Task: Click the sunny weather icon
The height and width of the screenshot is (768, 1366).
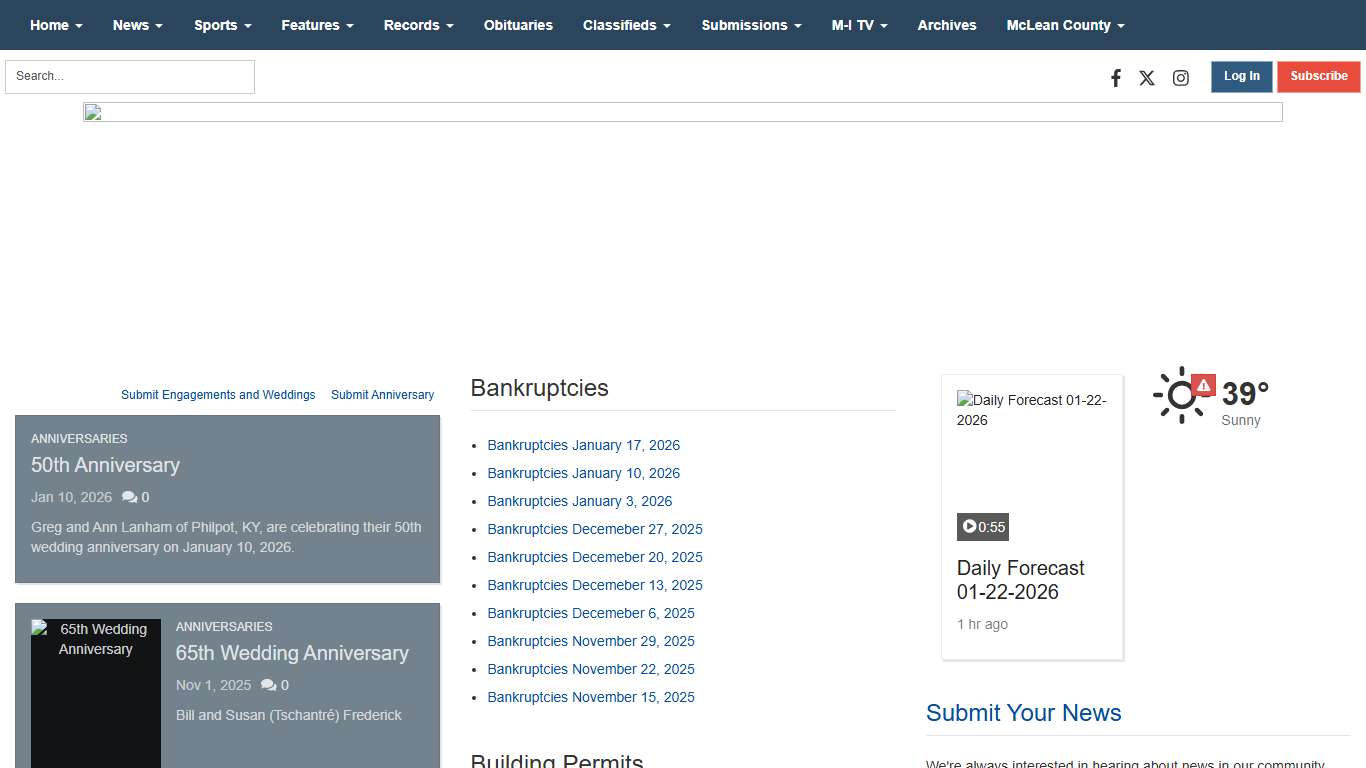Action: click(1181, 396)
